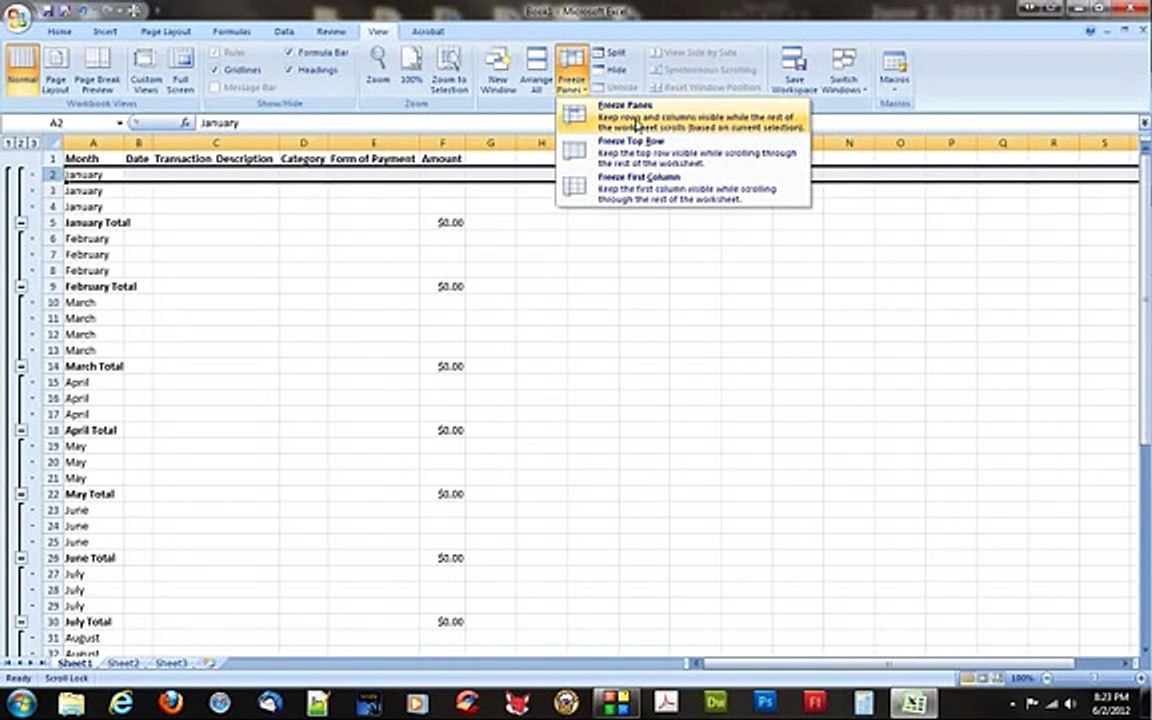The width and height of the screenshot is (1152, 720).
Task: Open the Insert ribbon tab
Action: [x=105, y=32]
